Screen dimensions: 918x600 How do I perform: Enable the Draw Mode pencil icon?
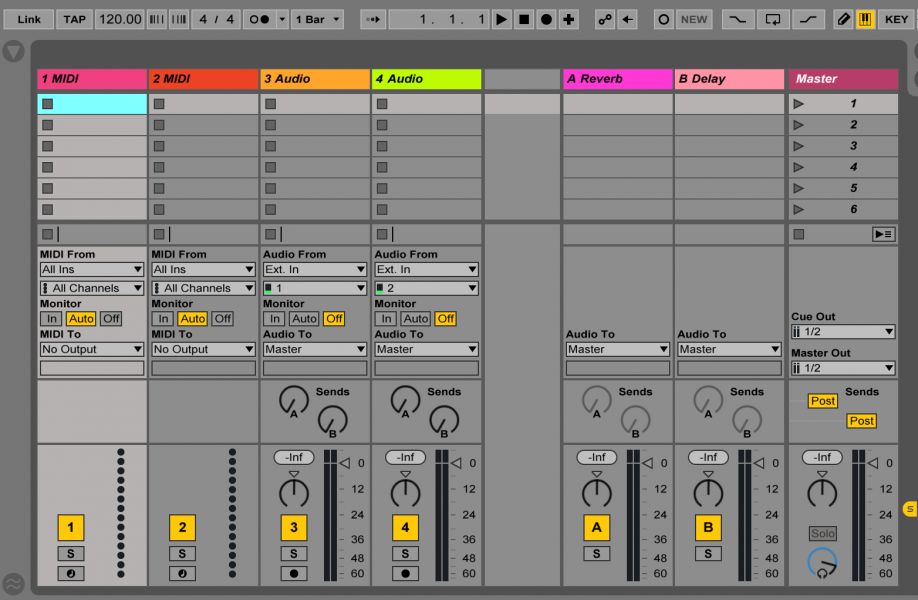(x=843, y=19)
